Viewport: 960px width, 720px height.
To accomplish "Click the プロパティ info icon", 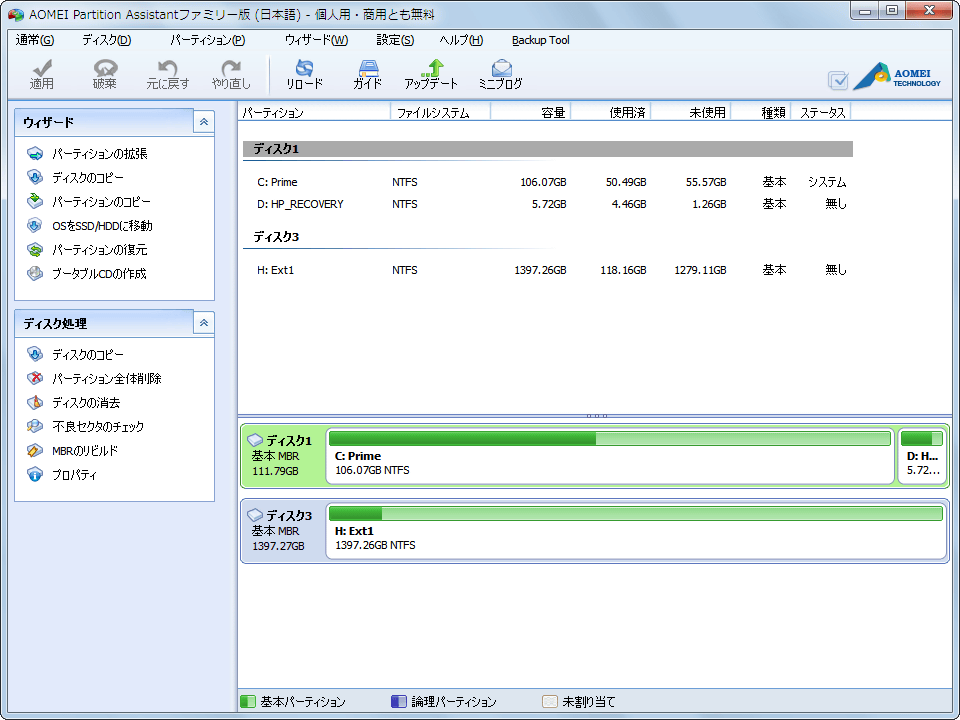I will [x=35, y=474].
